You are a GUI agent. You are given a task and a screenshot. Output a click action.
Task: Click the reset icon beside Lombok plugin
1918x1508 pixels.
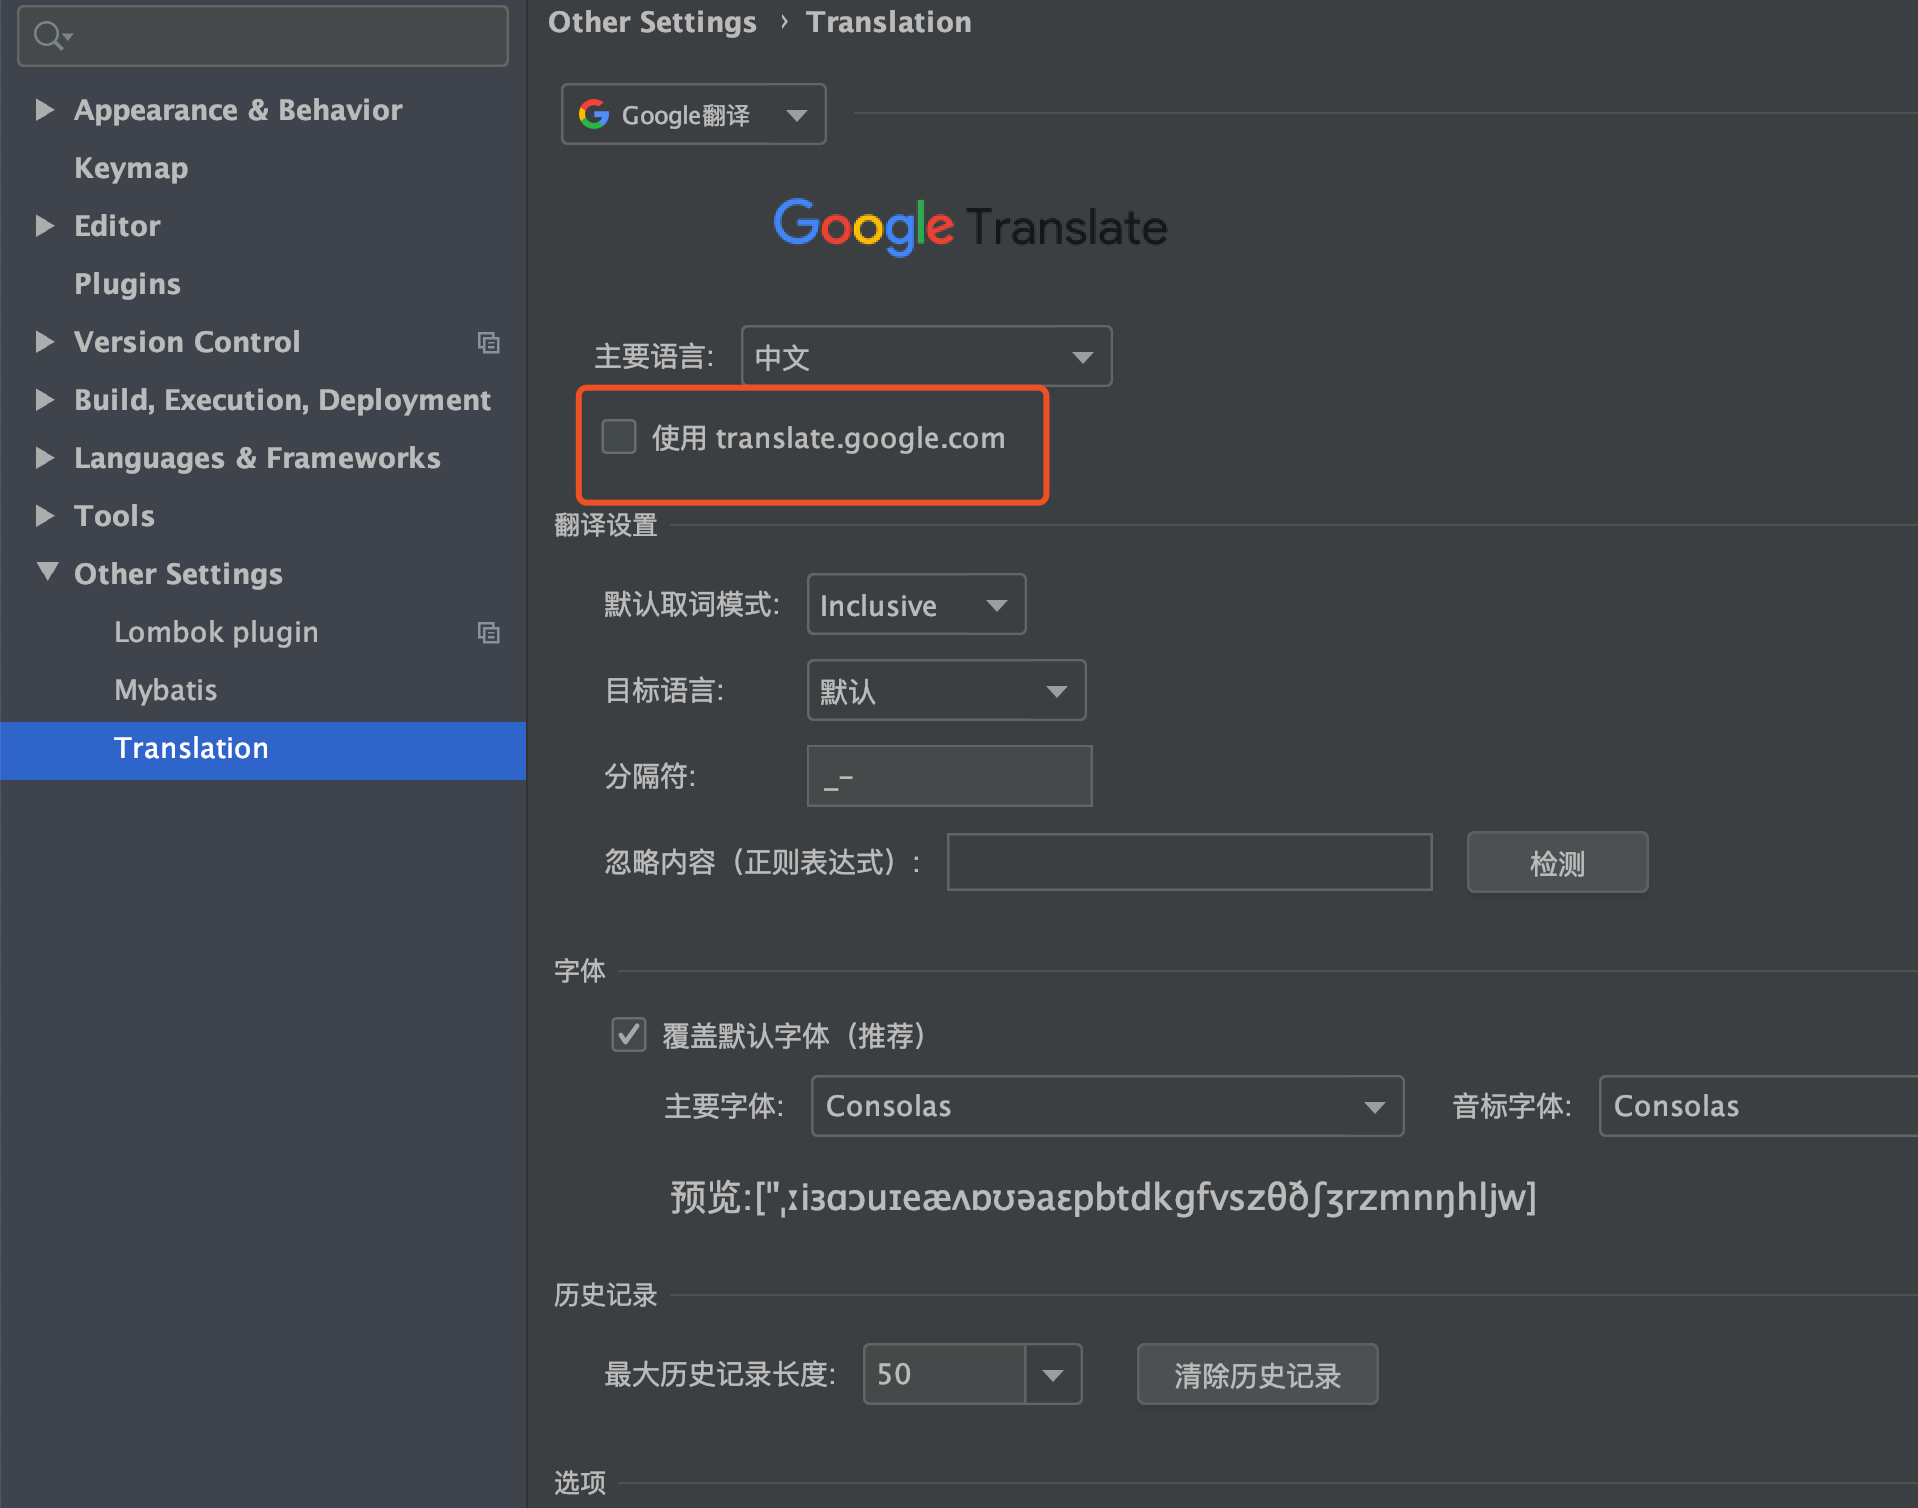(x=489, y=632)
